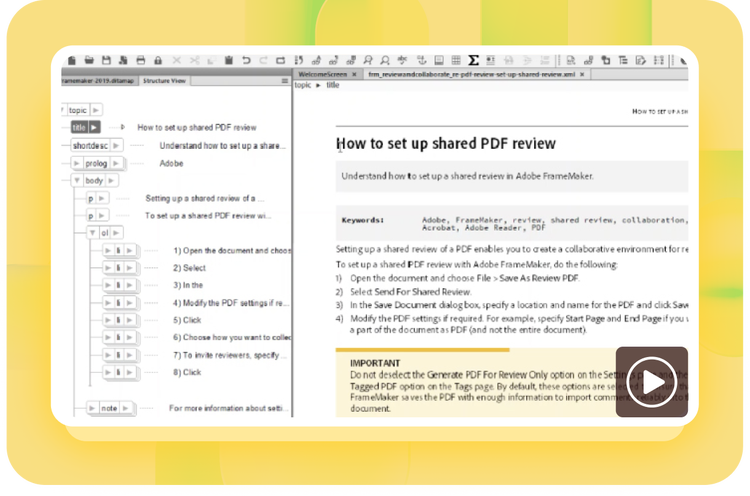This screenshot has width=750, height=496.
Task: Click the grid-of-dots icon at the toolbar's far right
Action: pyautogui.click(x=659, y=60)
